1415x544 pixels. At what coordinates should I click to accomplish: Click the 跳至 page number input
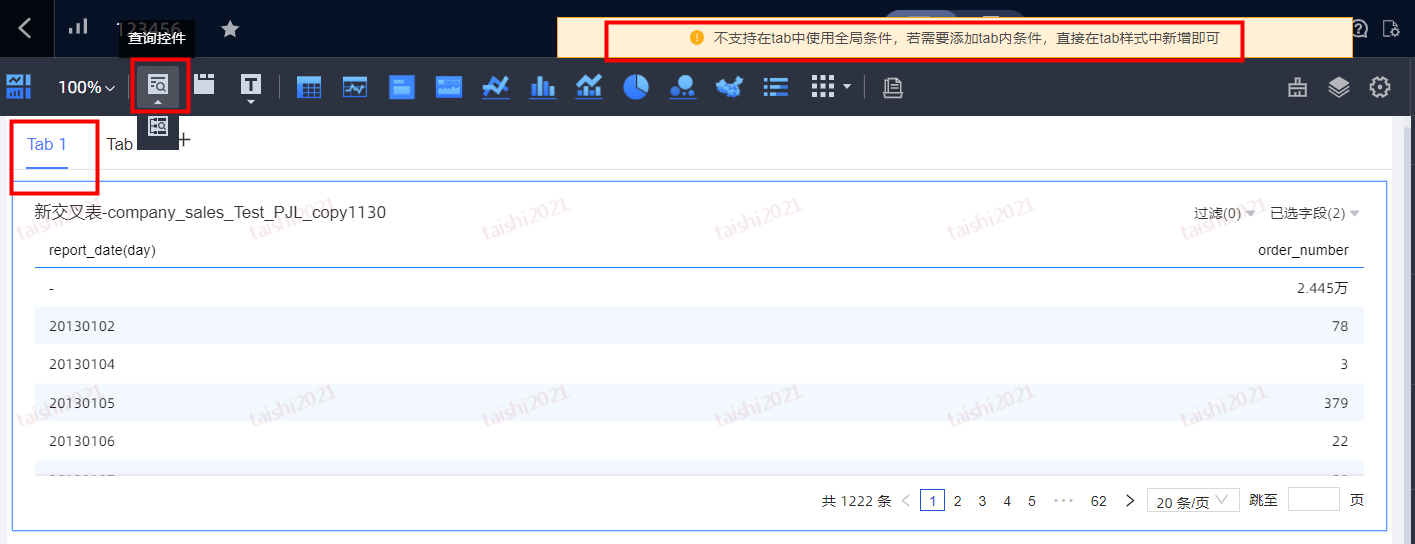[x=1313, y=500]
